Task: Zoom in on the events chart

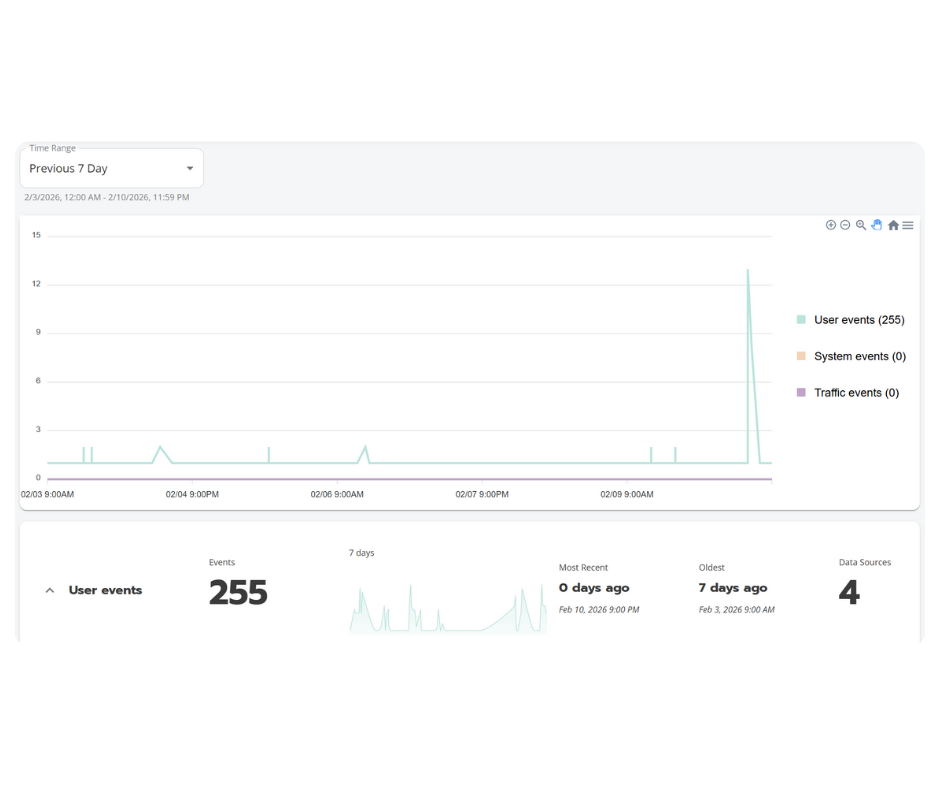Action: coord(831,225)
